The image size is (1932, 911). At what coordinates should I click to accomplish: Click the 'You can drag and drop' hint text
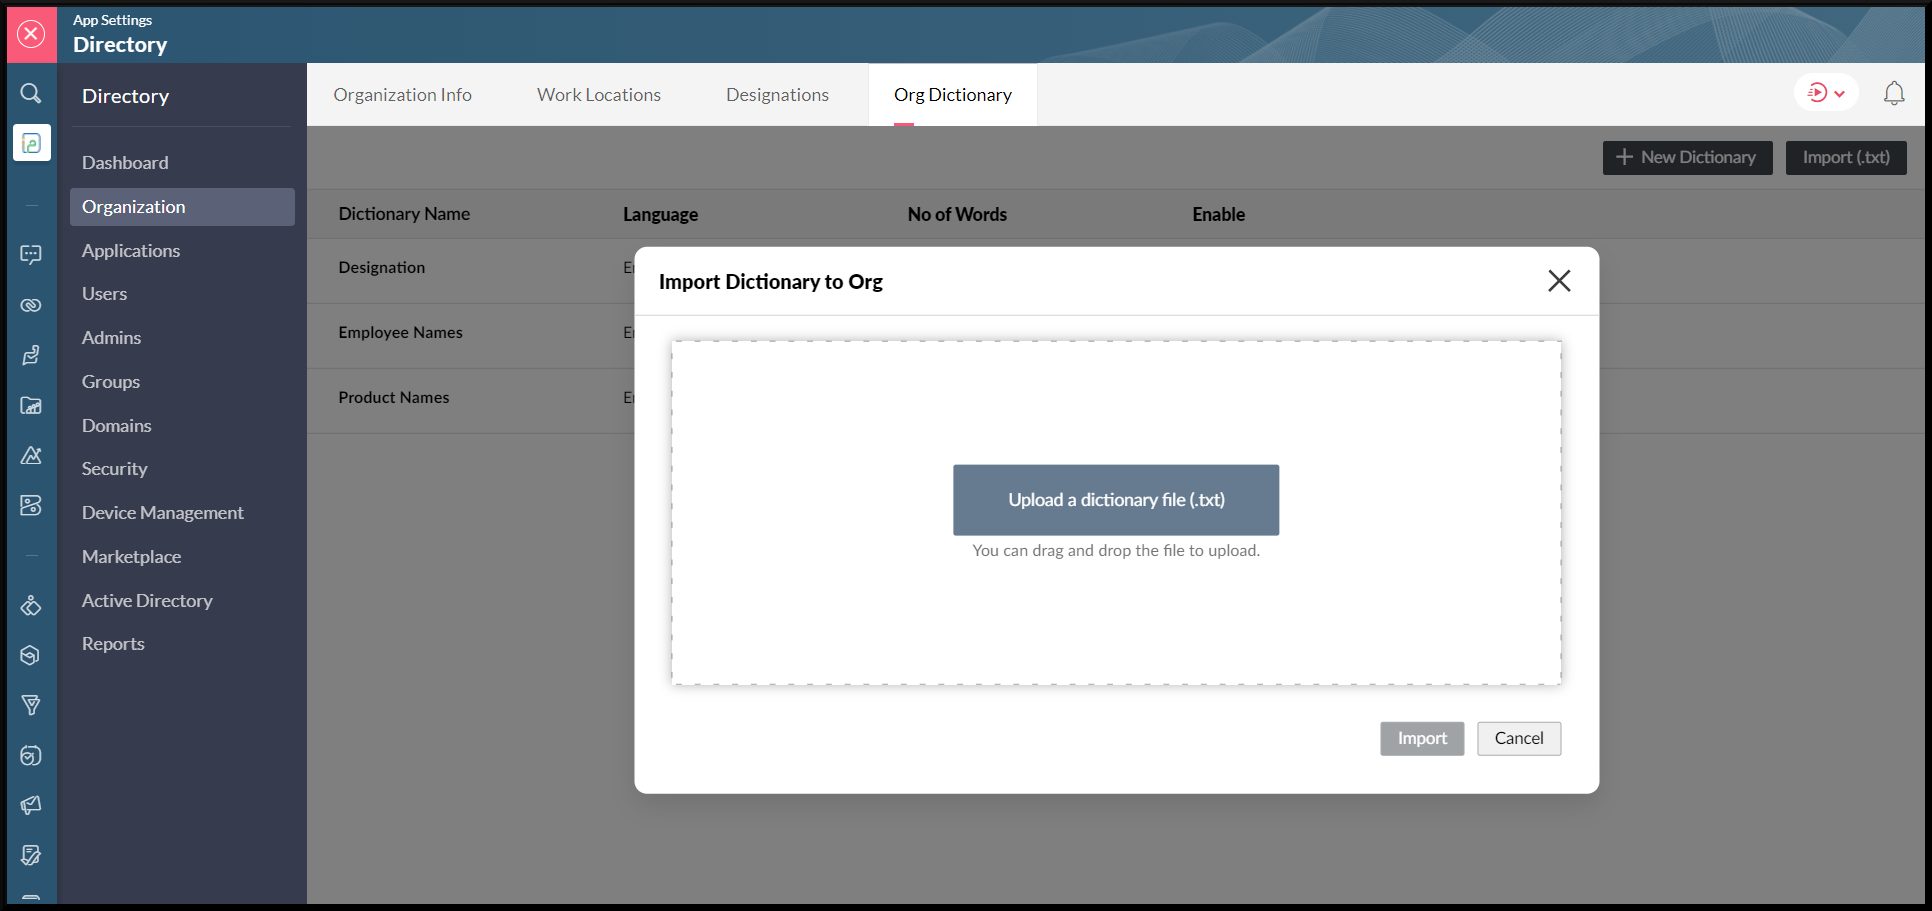pyautogui.click(x=1116, y=551)
